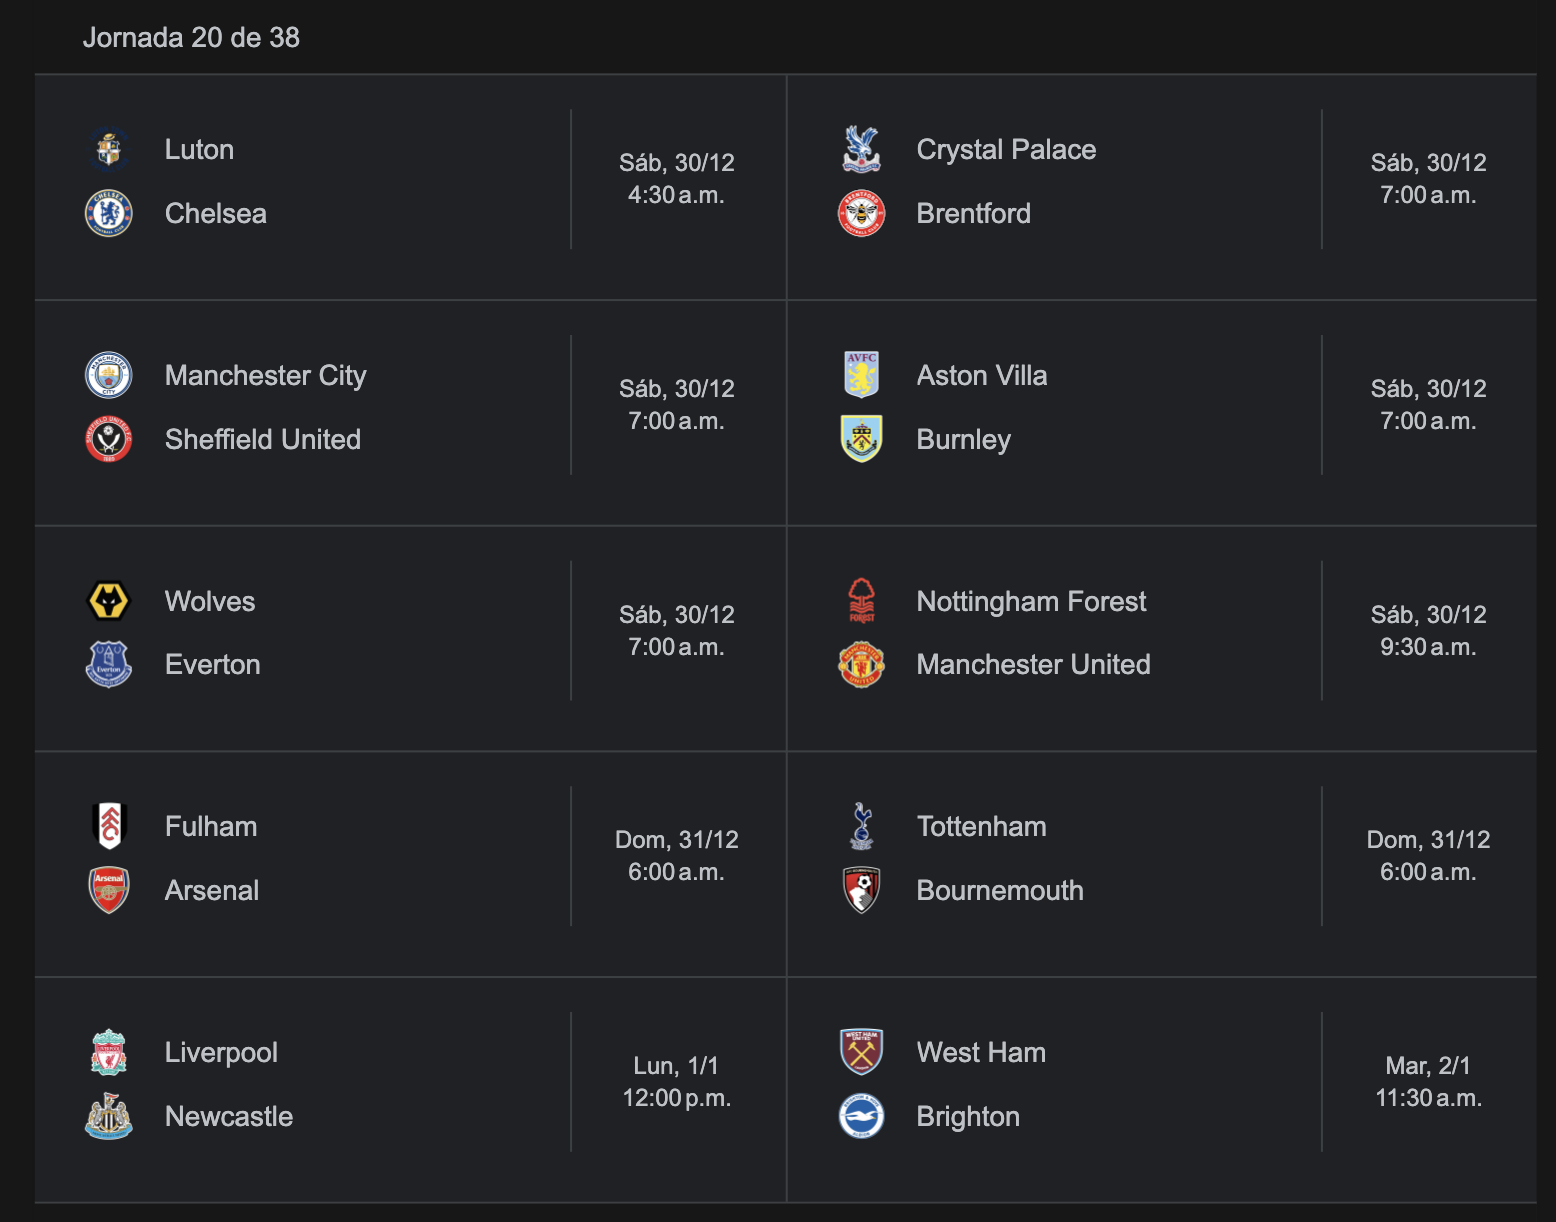This screenshot has height=1222, width=1556.
Task: Select Fulham match date Dom, 31/12
Action: pos(676,840)
